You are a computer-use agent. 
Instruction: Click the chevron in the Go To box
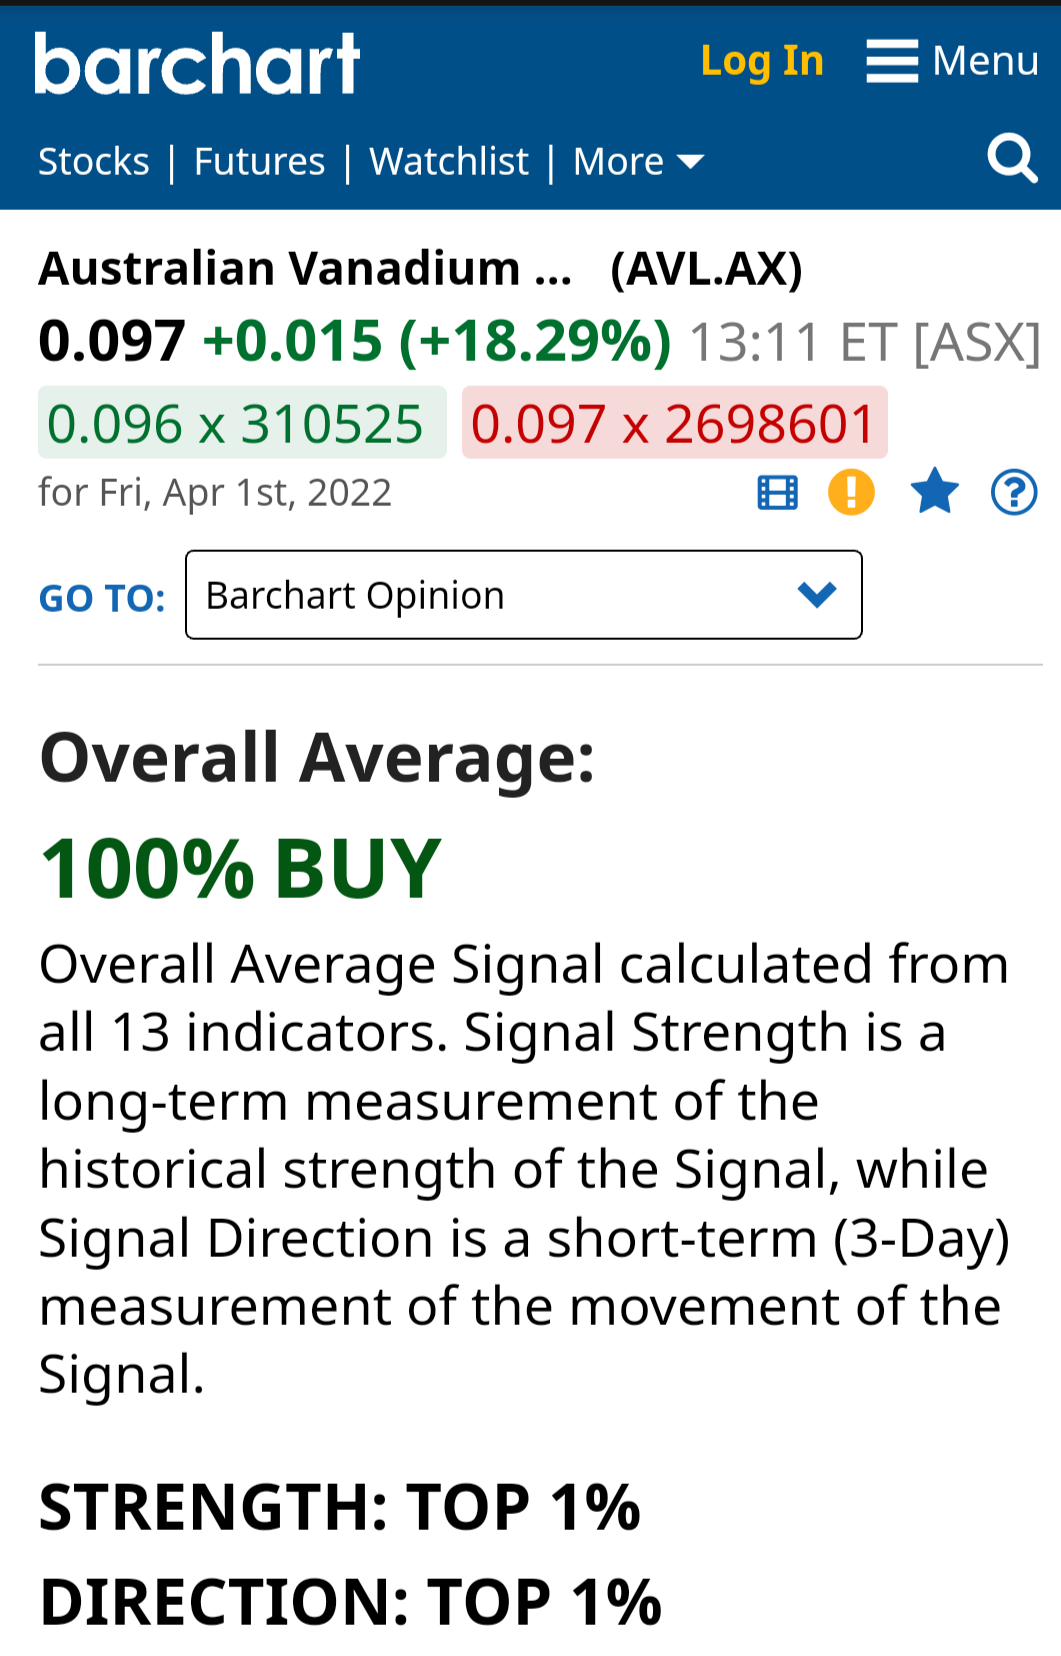817,595
